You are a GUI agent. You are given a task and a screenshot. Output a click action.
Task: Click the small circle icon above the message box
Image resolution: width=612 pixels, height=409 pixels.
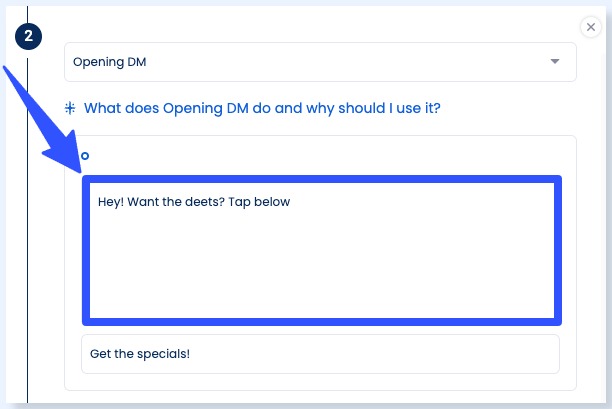pyautogui.click(x=85, y=156)
